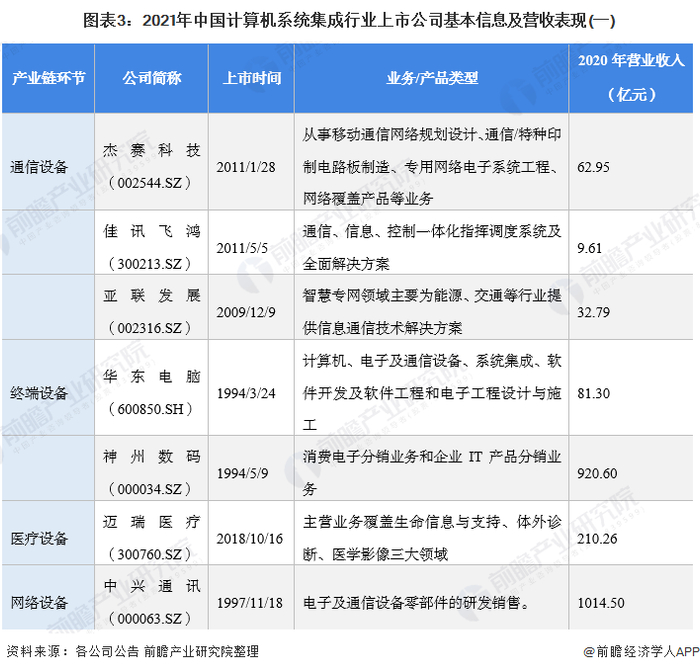Click the 2020年营业收入 column header

pos(631,77)
